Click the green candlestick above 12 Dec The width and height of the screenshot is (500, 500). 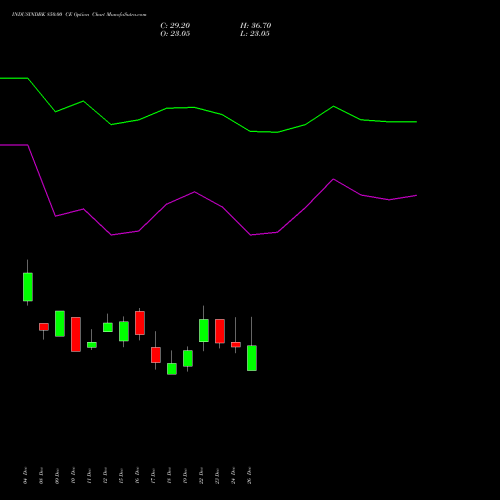(108, 327)
